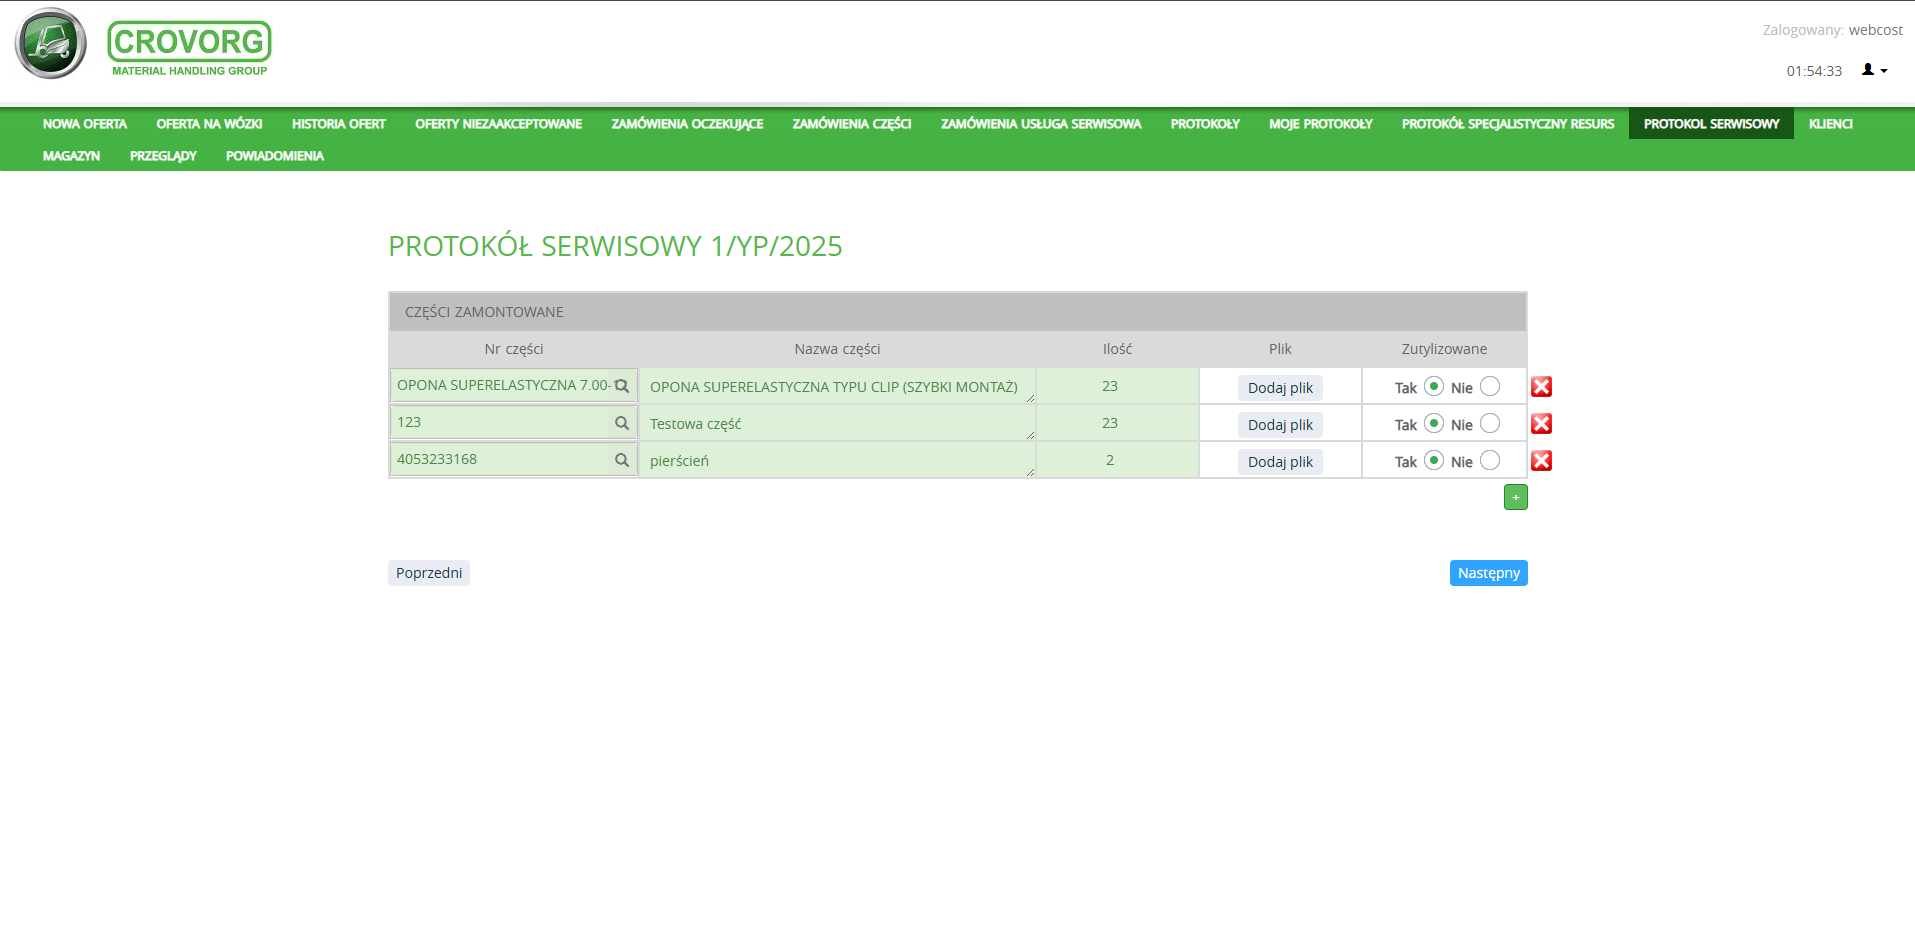
Task: Delete the pierścień row using red X
Action: [x=1541, y=461]
